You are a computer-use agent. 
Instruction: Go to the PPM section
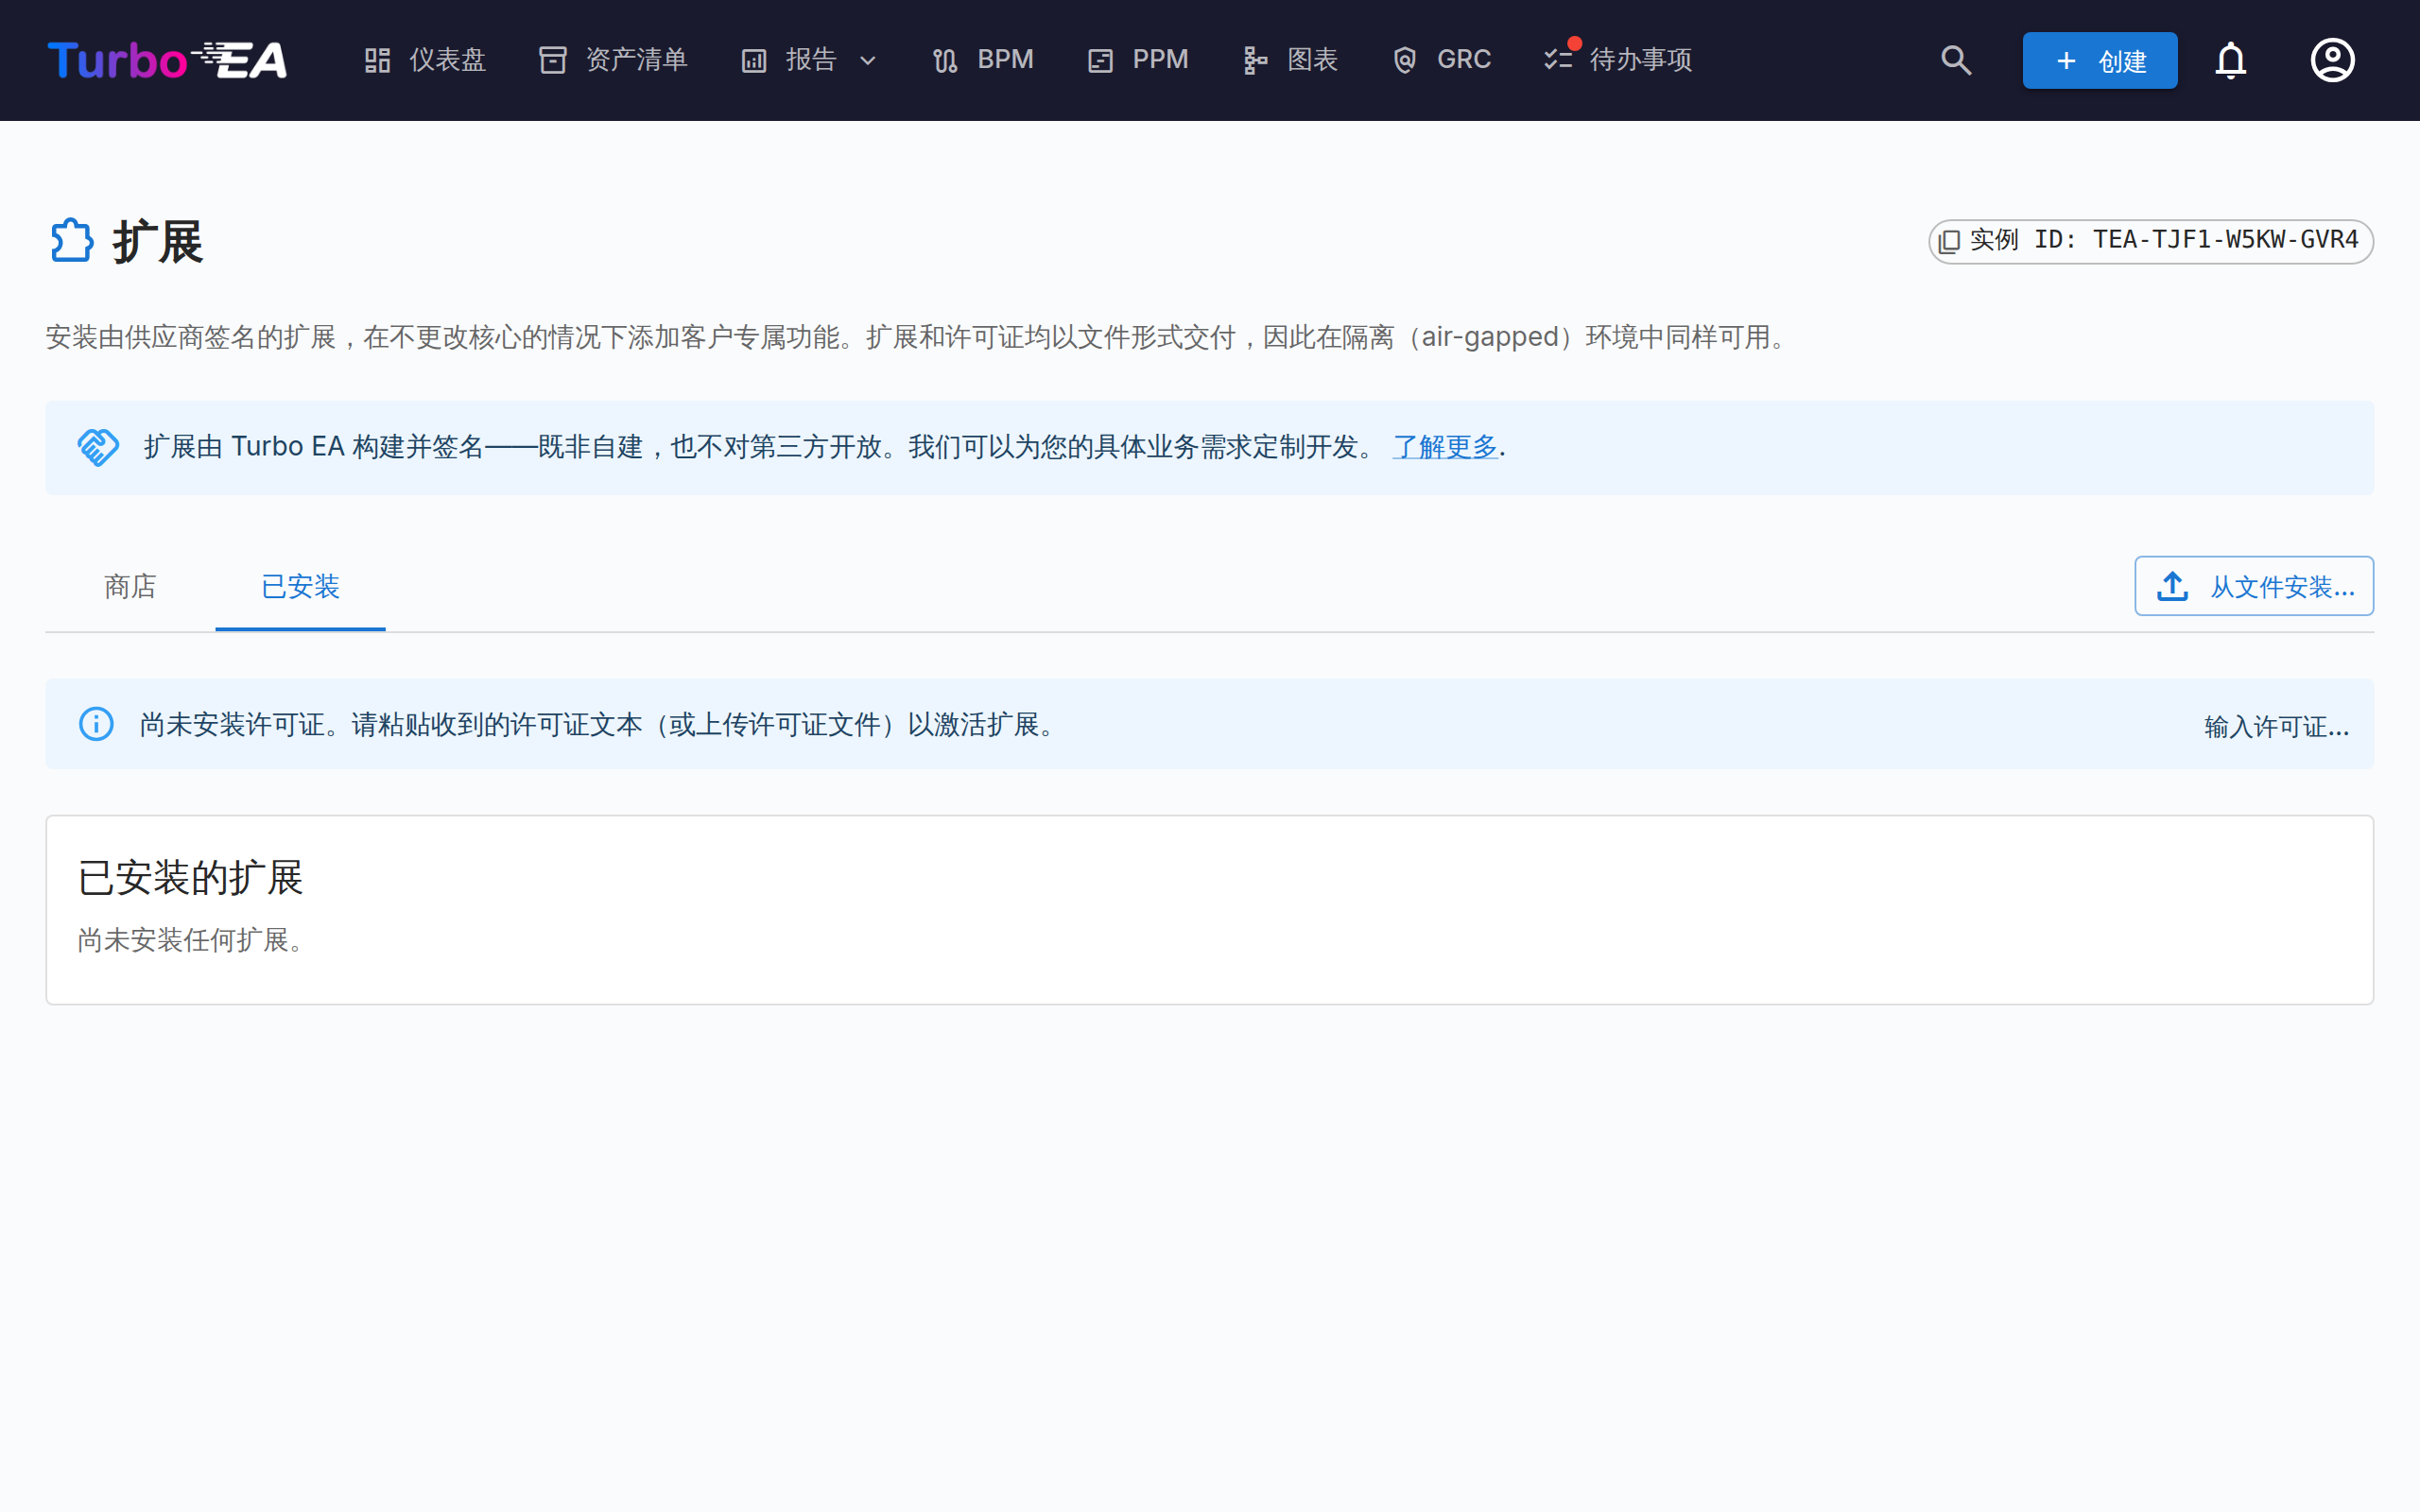[x=1138, y=60]
